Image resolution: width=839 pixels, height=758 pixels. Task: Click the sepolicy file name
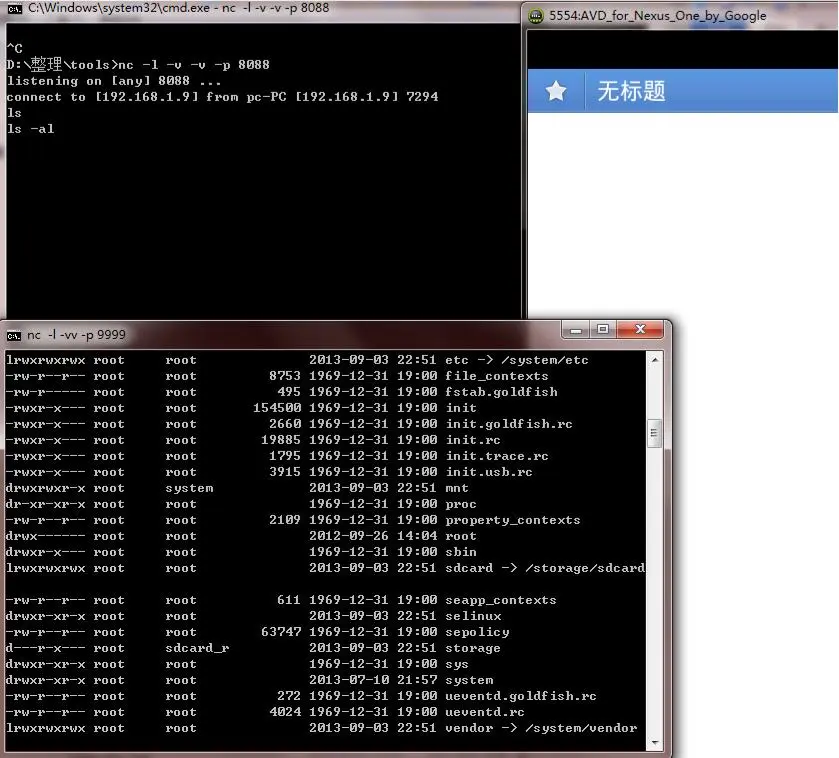477,632
